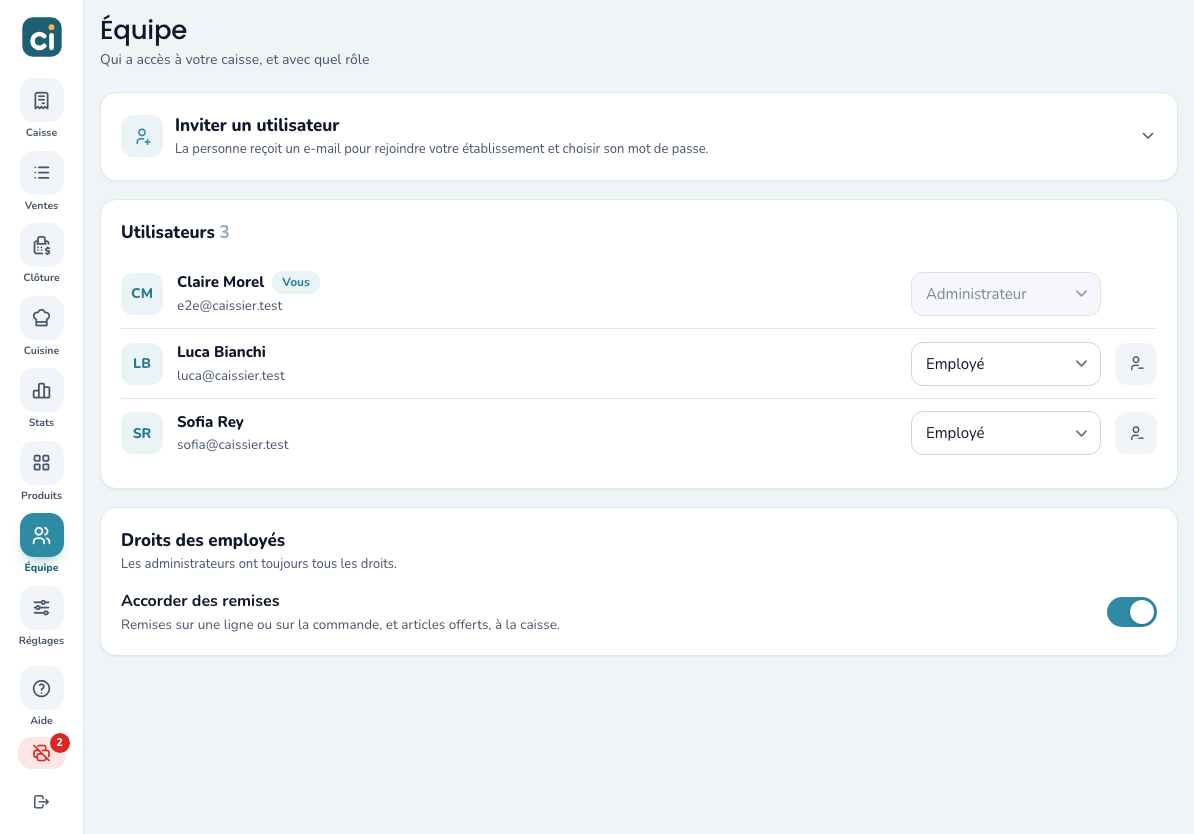
Task: Click the SR avatar for Sofia Rey
Action: pos(142,433)
